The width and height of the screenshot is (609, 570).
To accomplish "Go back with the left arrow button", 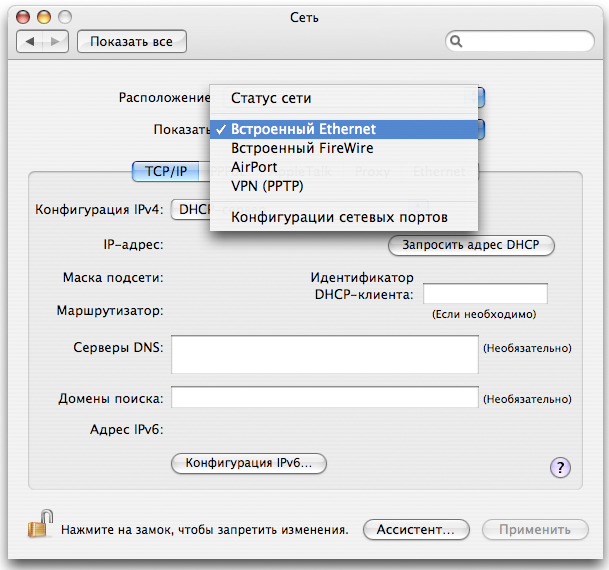I will (32, 41).
